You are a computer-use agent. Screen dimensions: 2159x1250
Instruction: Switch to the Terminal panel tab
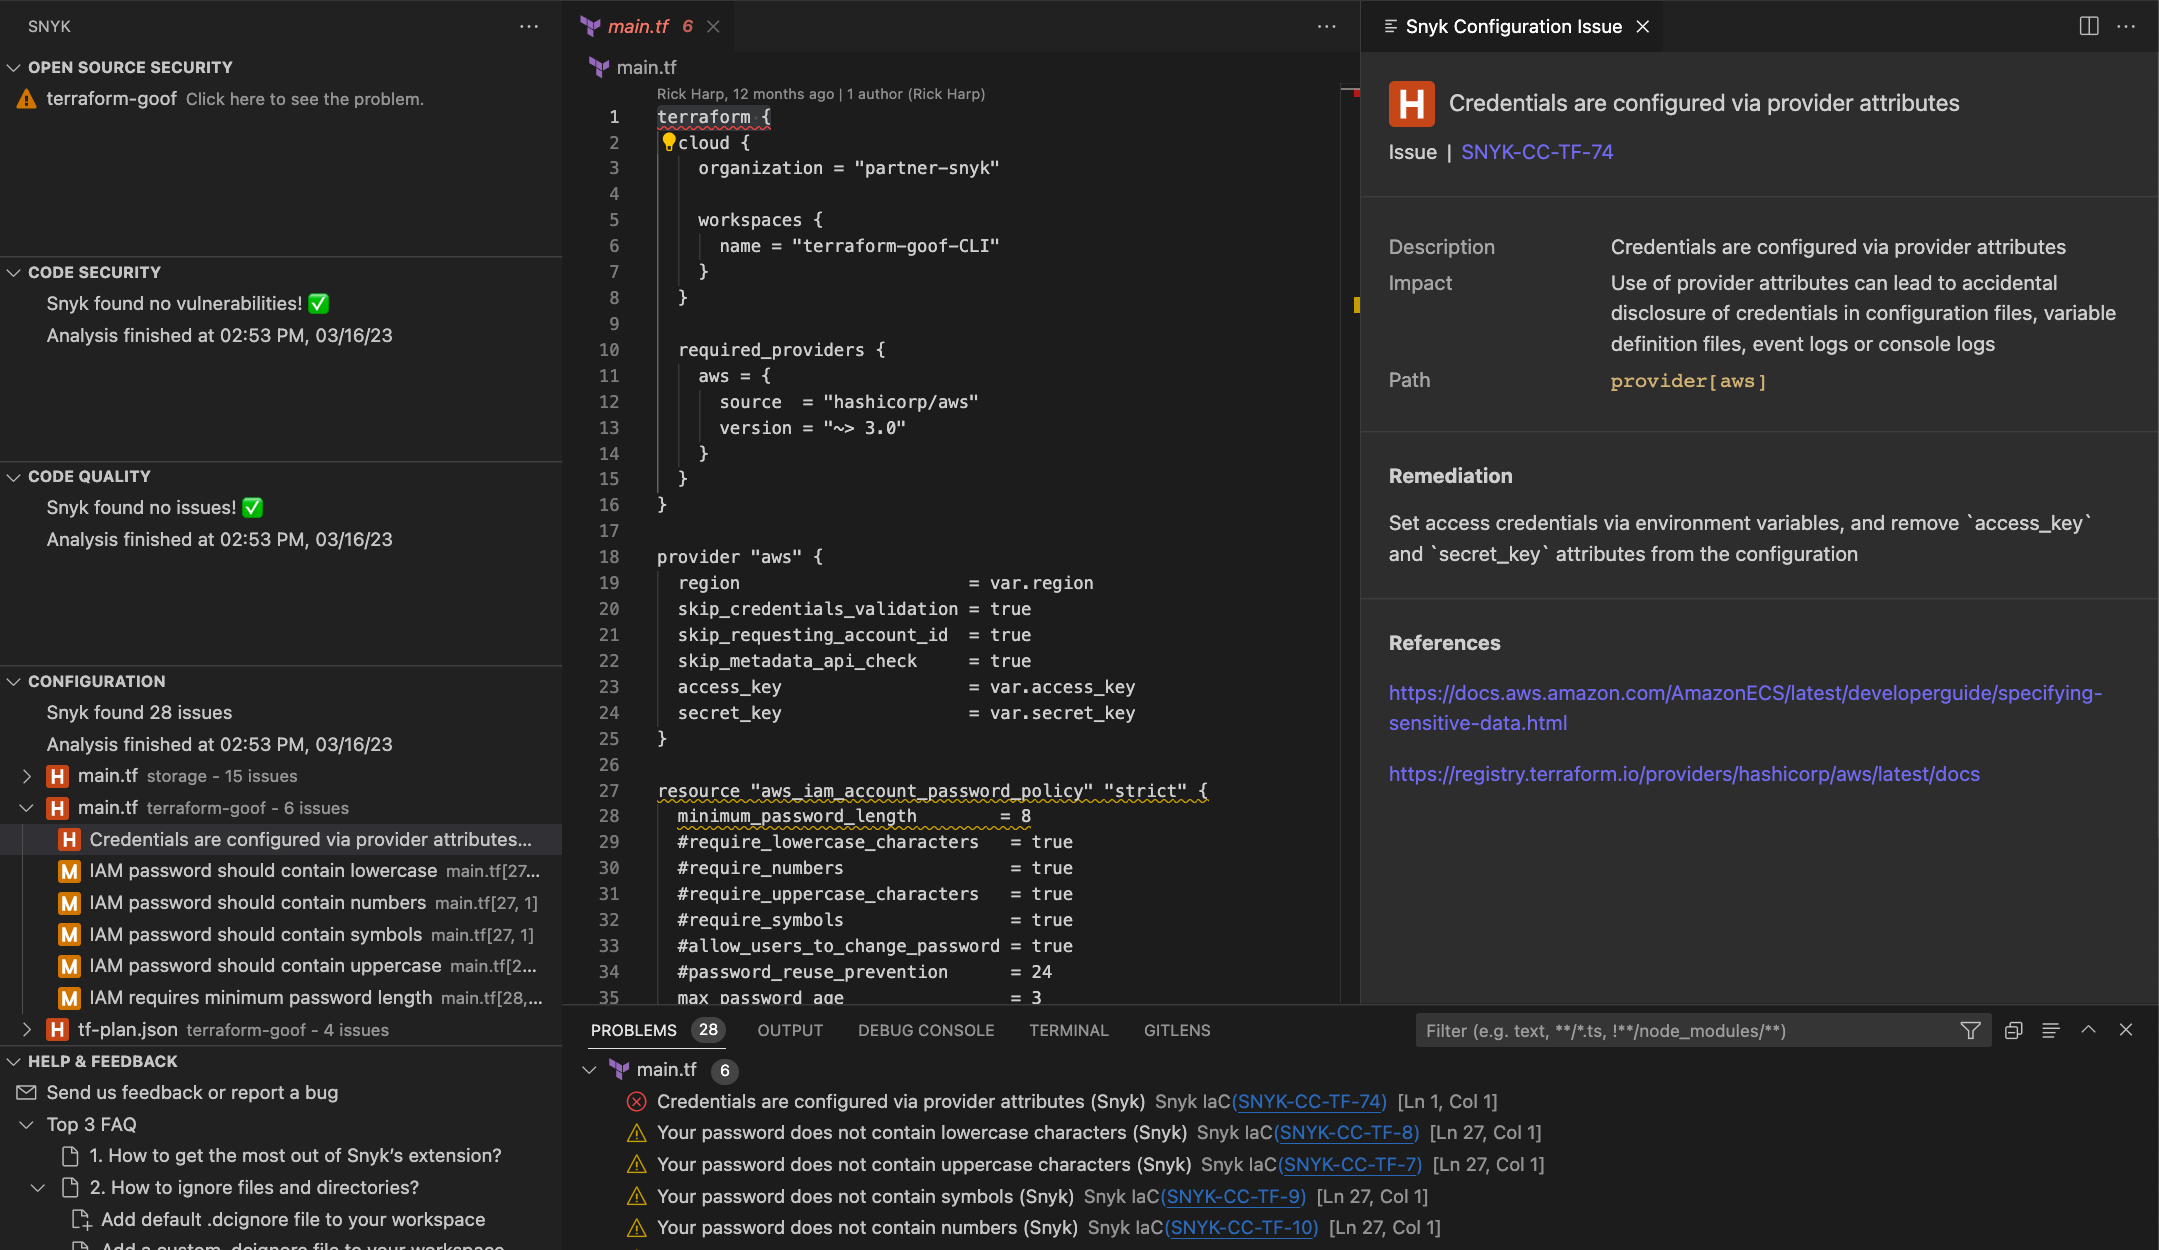click(1068, 1030)
